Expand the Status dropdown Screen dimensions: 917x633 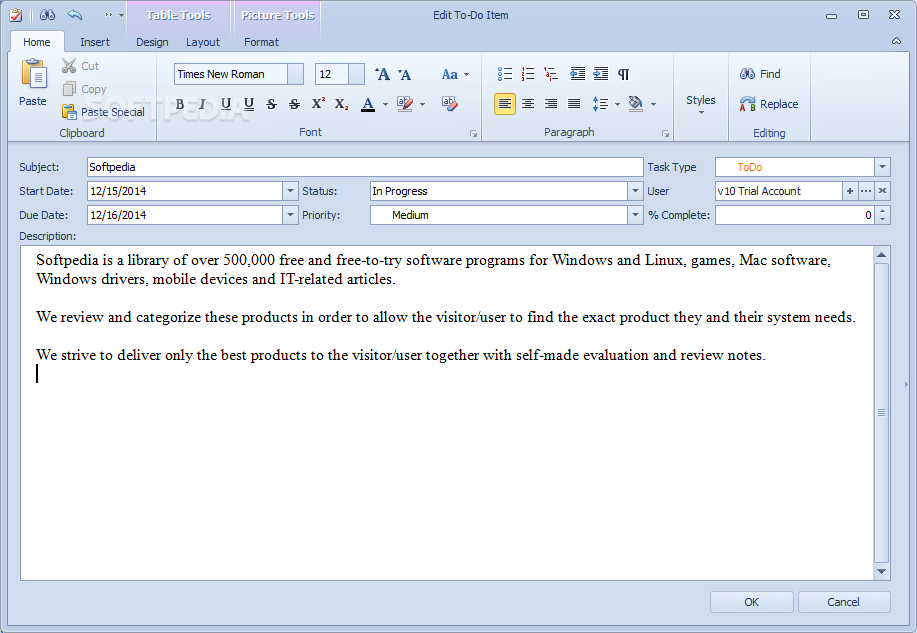(635, 191)
